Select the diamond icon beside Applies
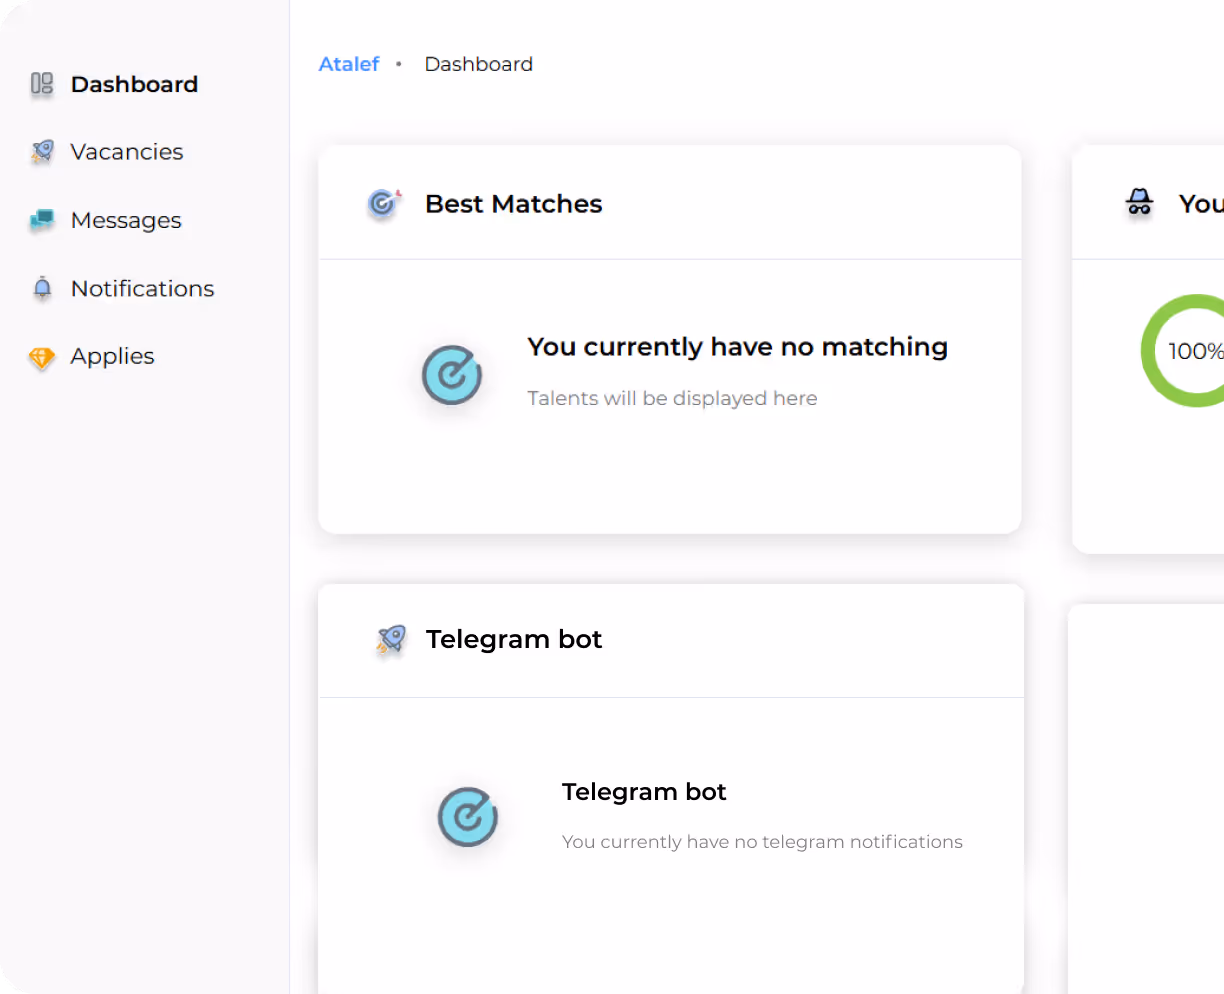 (41, 356)
